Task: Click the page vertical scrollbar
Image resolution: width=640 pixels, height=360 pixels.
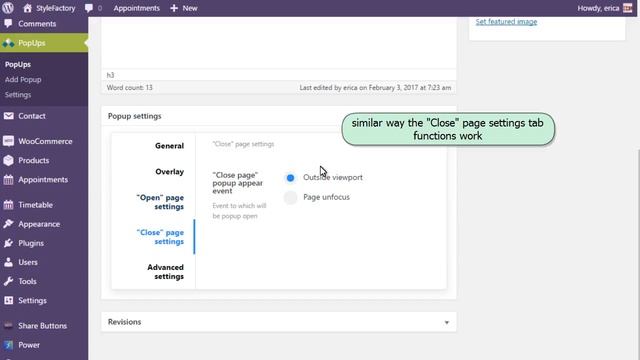Action: pyautogui.click(x=638, y=253)
